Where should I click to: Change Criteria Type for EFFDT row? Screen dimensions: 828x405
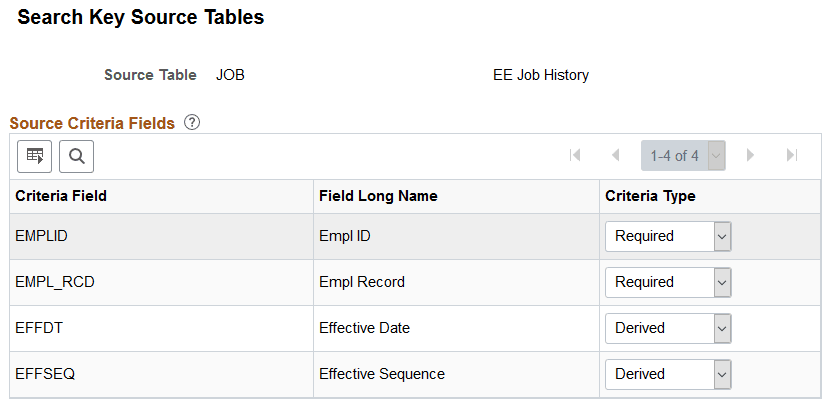coord(668,328)
